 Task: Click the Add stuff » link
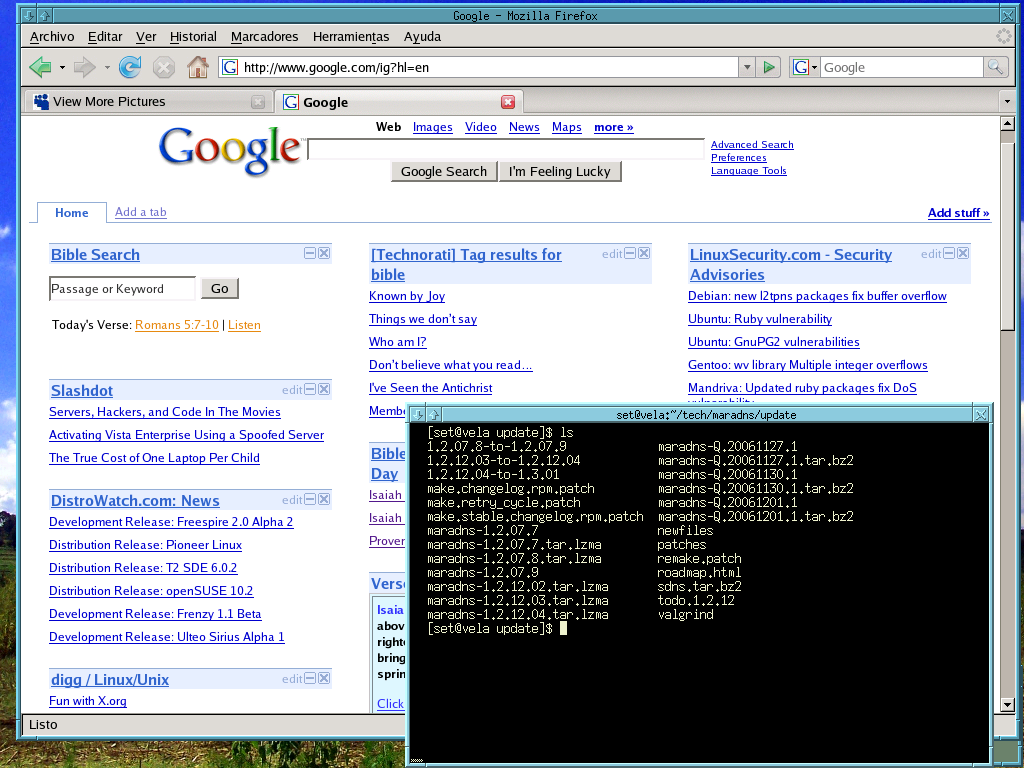[x=958, y=213]
